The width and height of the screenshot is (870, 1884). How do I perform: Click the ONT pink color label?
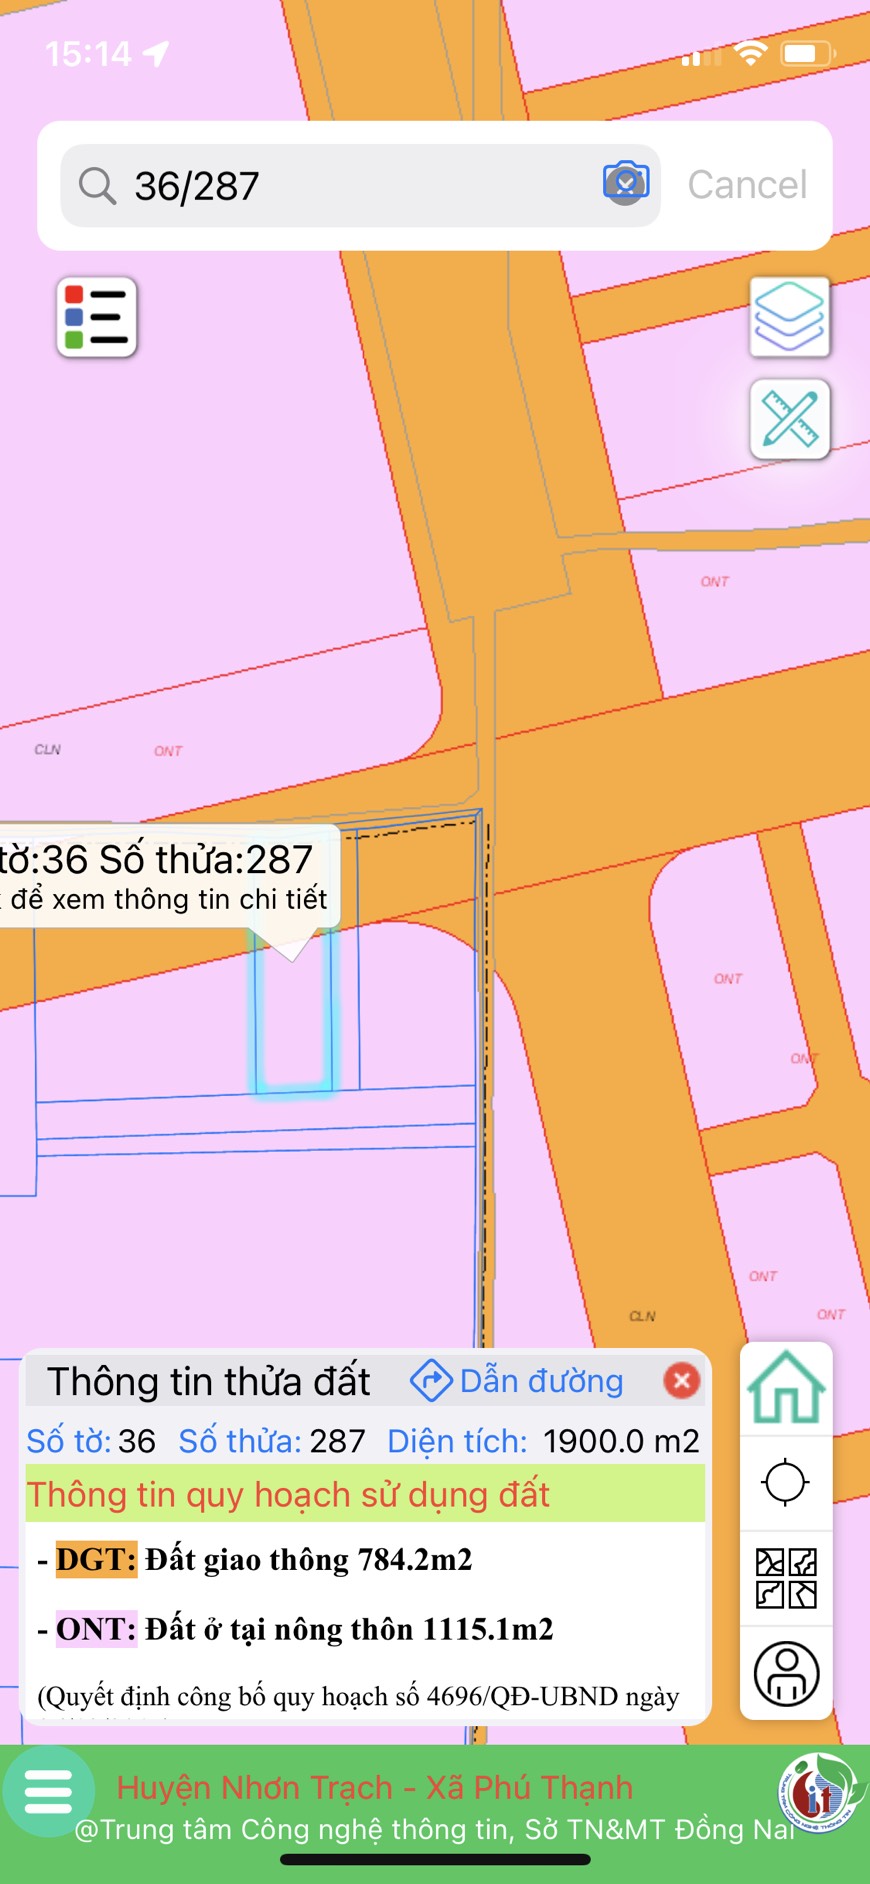(x=96, y=1629)
